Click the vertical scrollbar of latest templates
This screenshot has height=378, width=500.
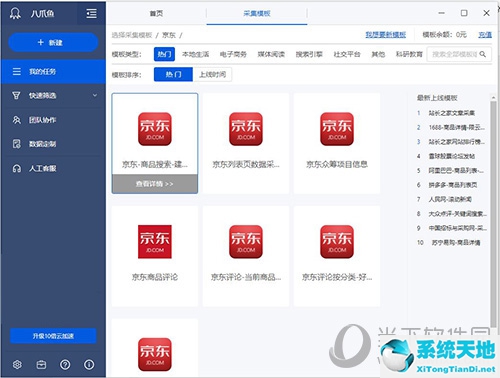tap(493, 213)
